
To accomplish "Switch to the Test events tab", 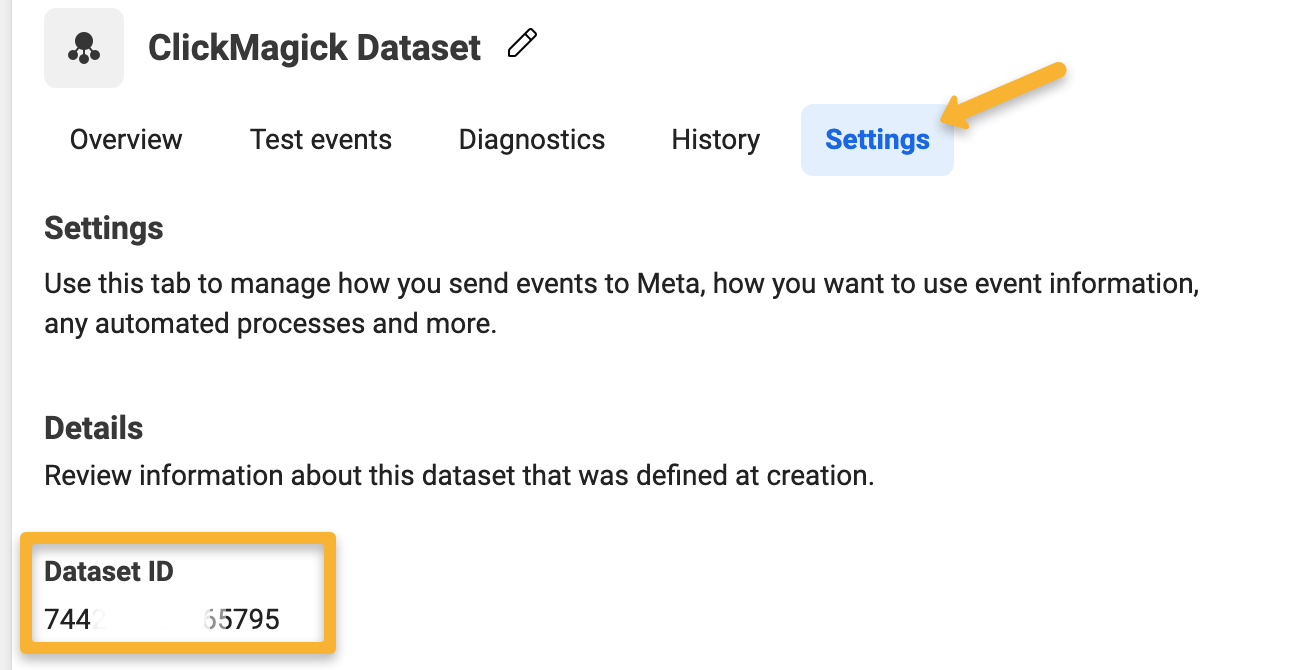I will coord(321,140).
